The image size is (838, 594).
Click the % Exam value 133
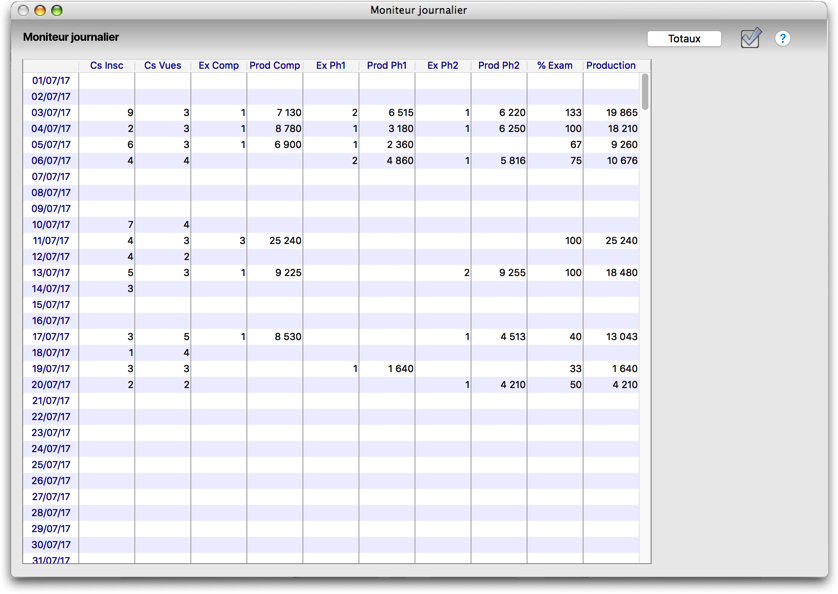(x=573, y=113)
